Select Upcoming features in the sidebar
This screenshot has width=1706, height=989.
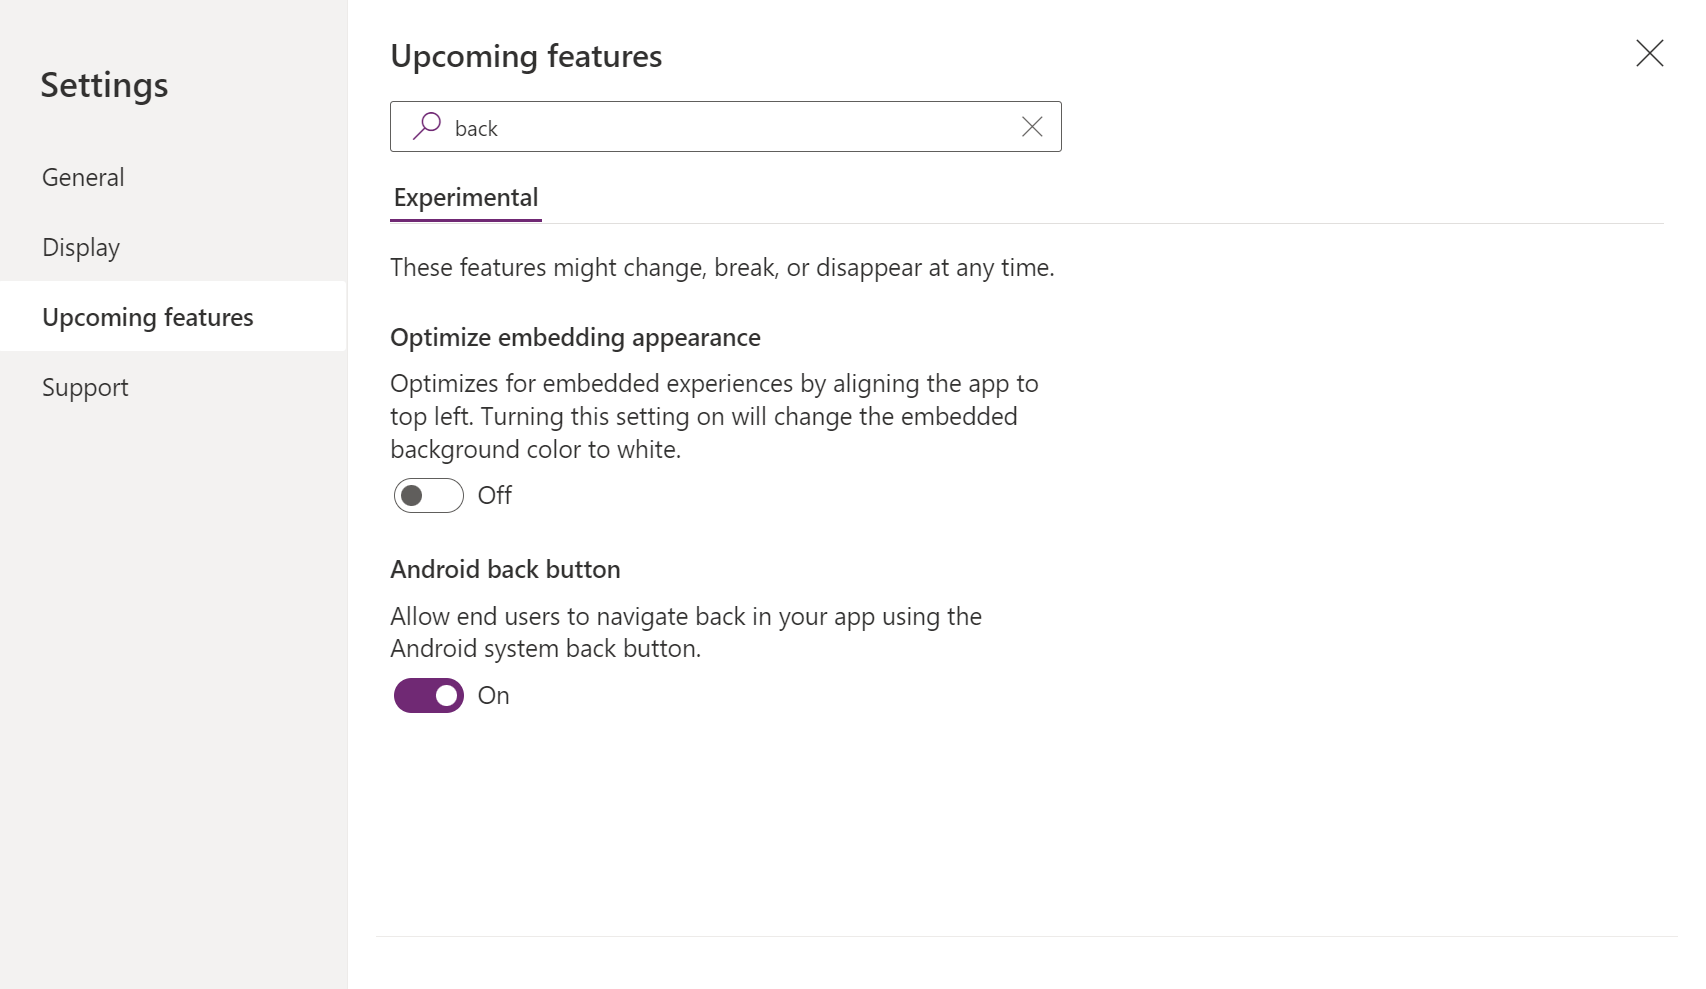click(147, 316)
